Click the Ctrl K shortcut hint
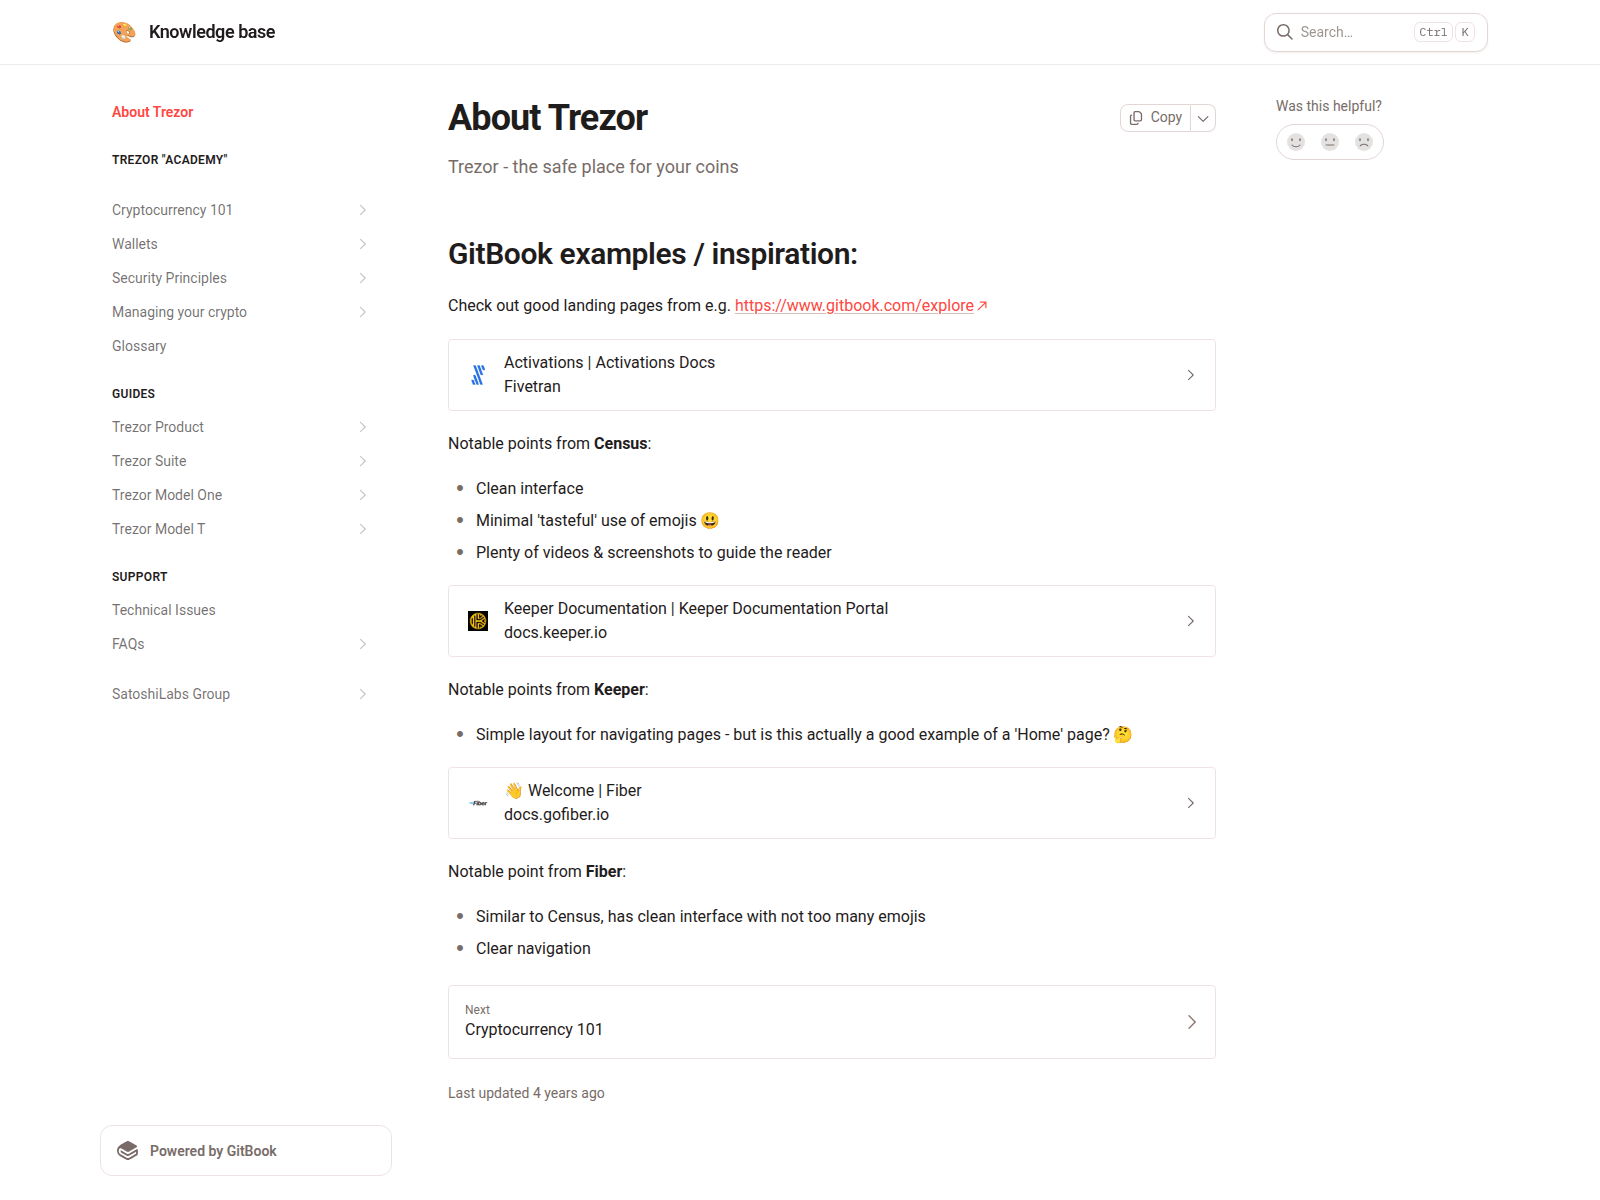Screen dimensions: 1600x1200 (1445, 32)
